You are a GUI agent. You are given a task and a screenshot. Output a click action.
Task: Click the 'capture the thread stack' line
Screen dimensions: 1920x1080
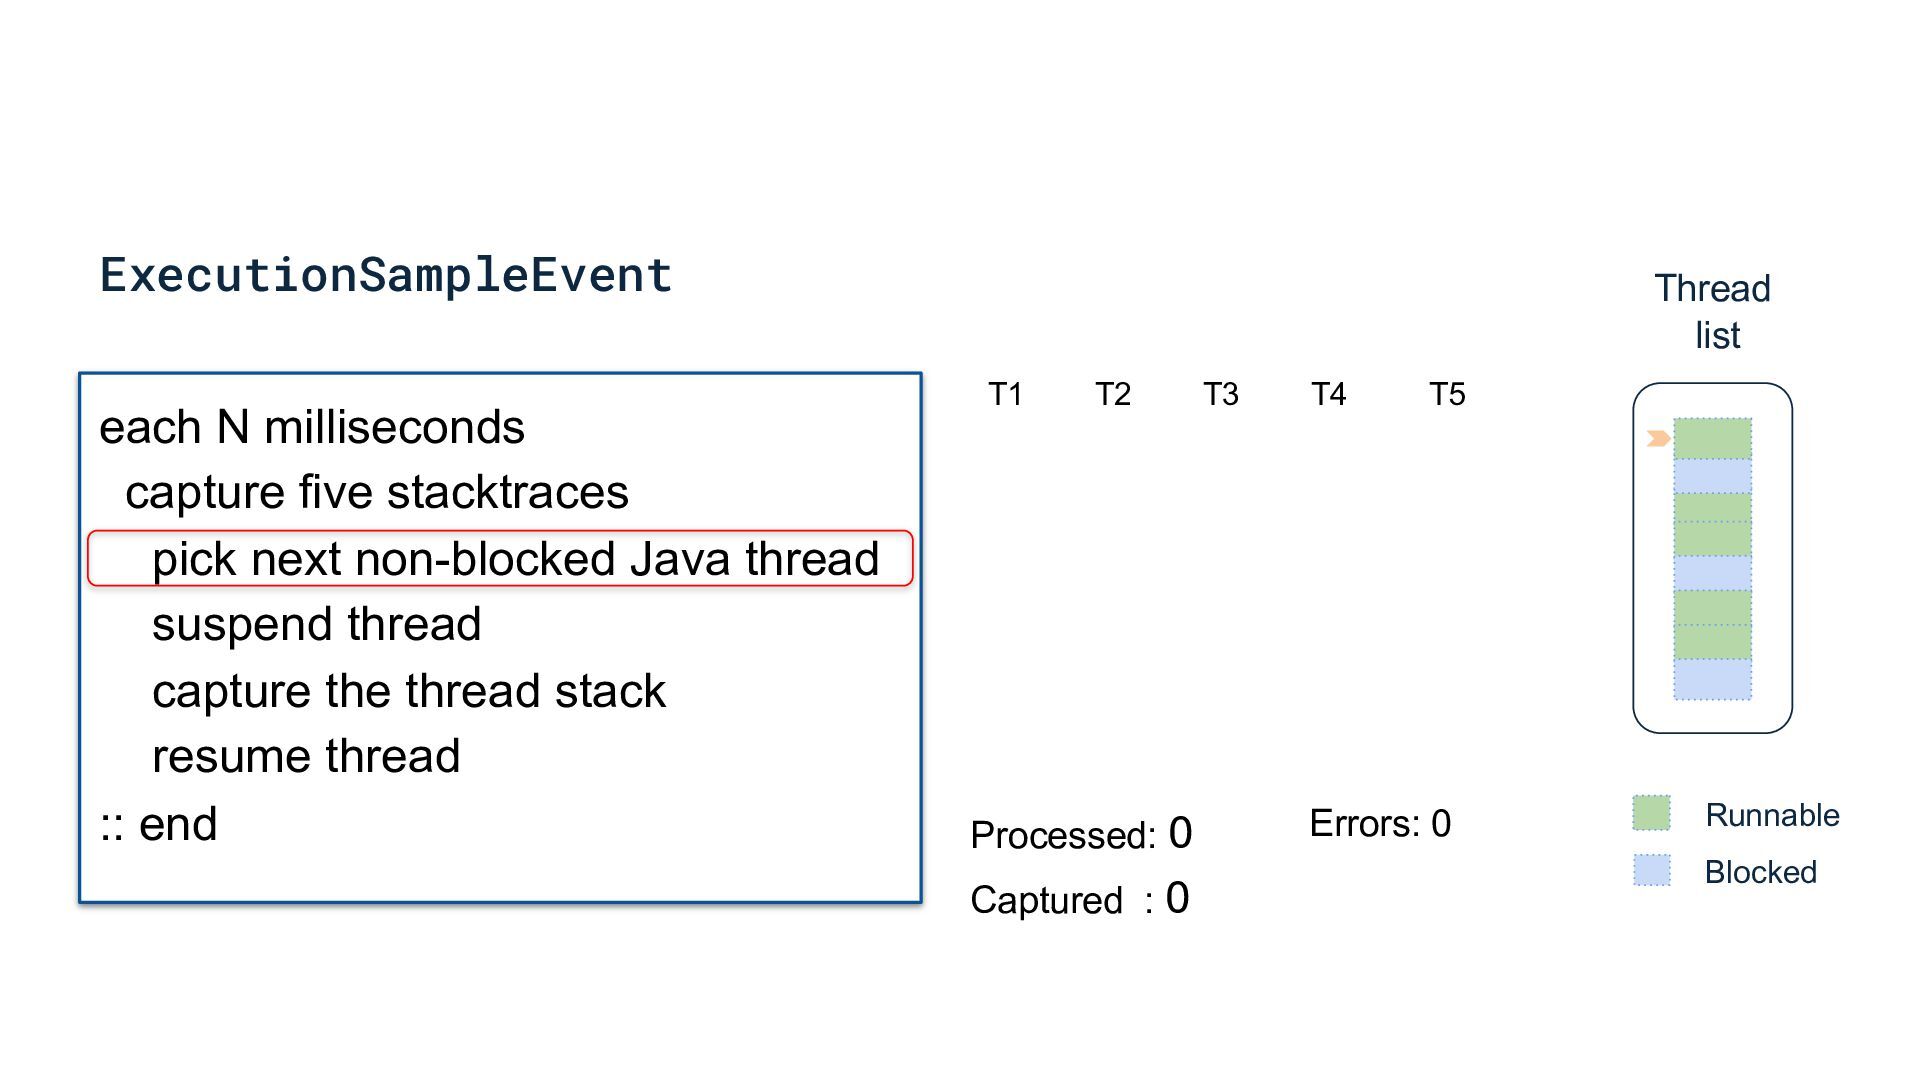(408, 691)
